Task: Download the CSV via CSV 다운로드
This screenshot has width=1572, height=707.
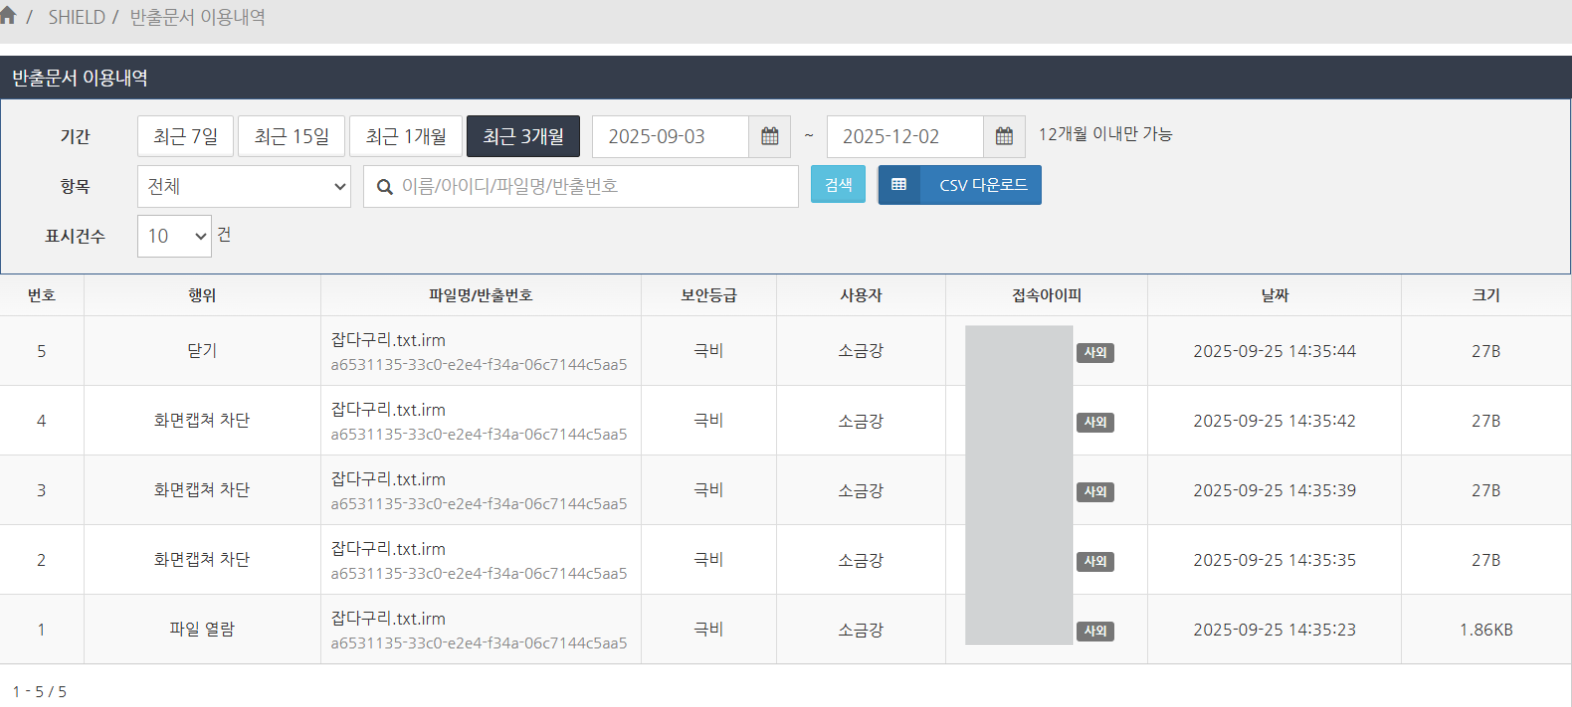Action: coord(982,185)
